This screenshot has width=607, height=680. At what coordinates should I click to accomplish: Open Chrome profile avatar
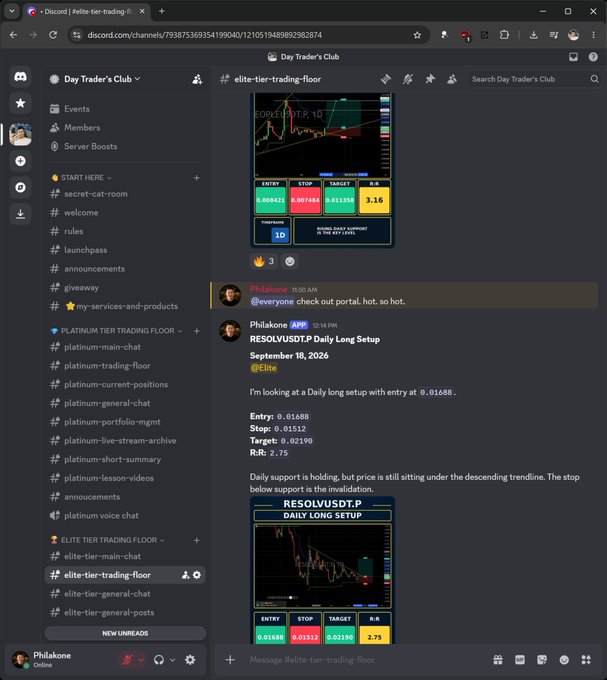tap(573, 35)
